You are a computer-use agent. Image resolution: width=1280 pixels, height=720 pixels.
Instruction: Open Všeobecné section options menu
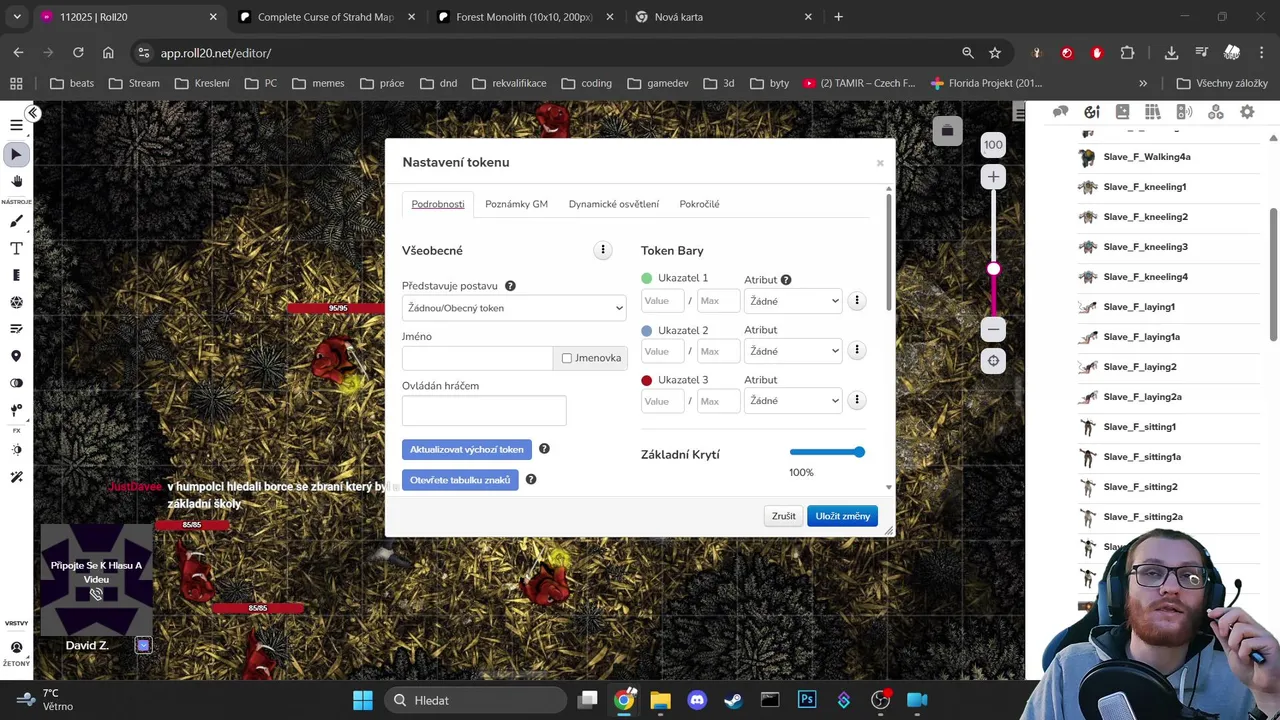[602, 250]
